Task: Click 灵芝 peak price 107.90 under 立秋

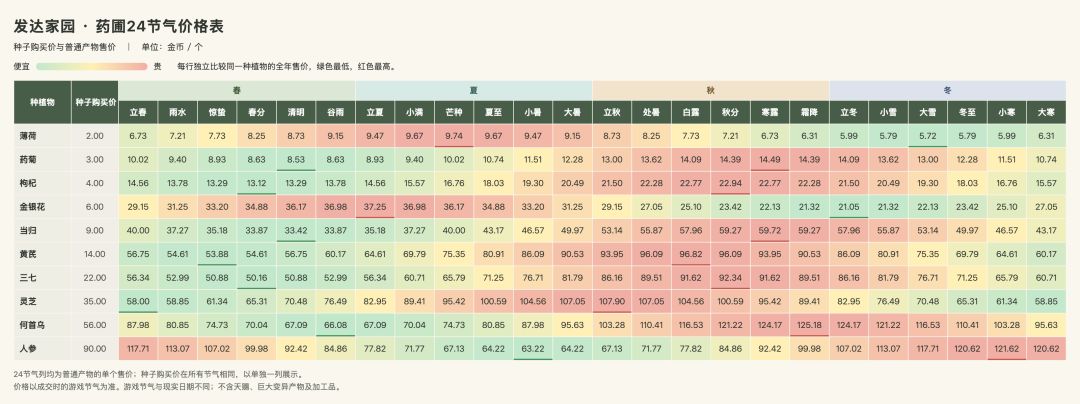Action: pyautogui.click(x=612, y=301)
